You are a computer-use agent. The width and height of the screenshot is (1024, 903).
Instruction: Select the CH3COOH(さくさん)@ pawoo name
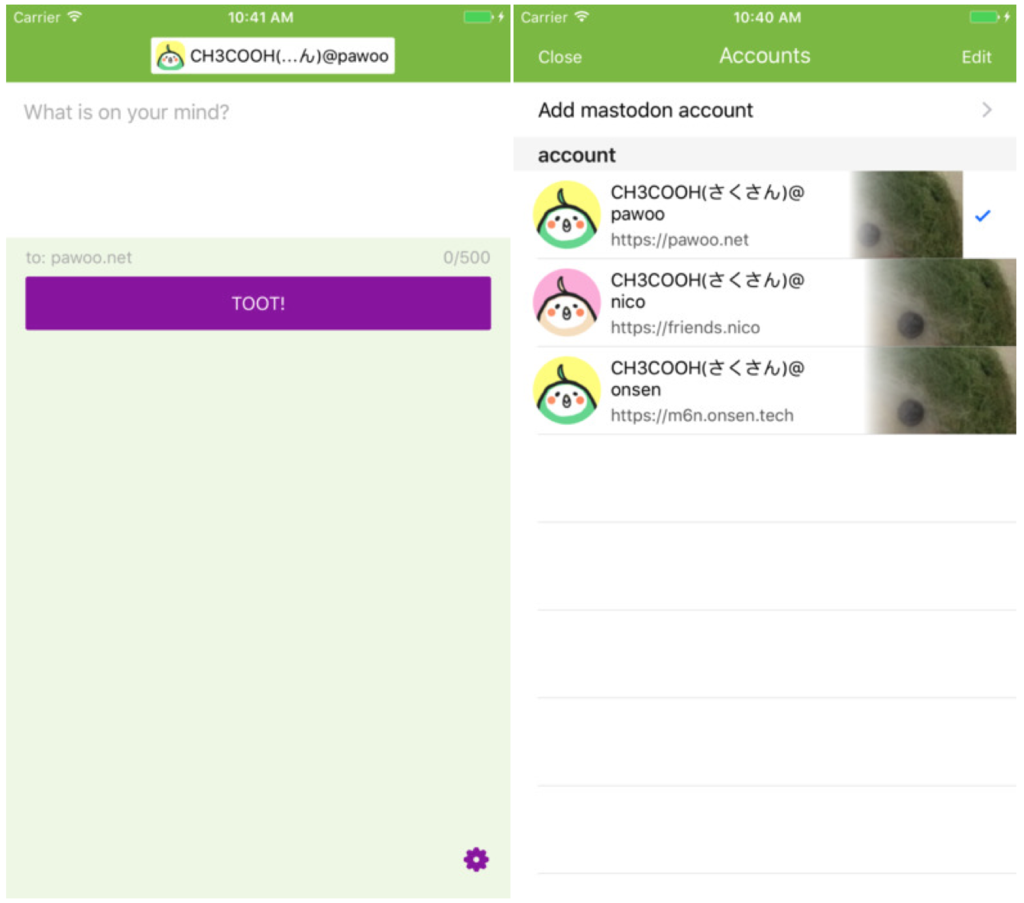click(x=707, y=203)
